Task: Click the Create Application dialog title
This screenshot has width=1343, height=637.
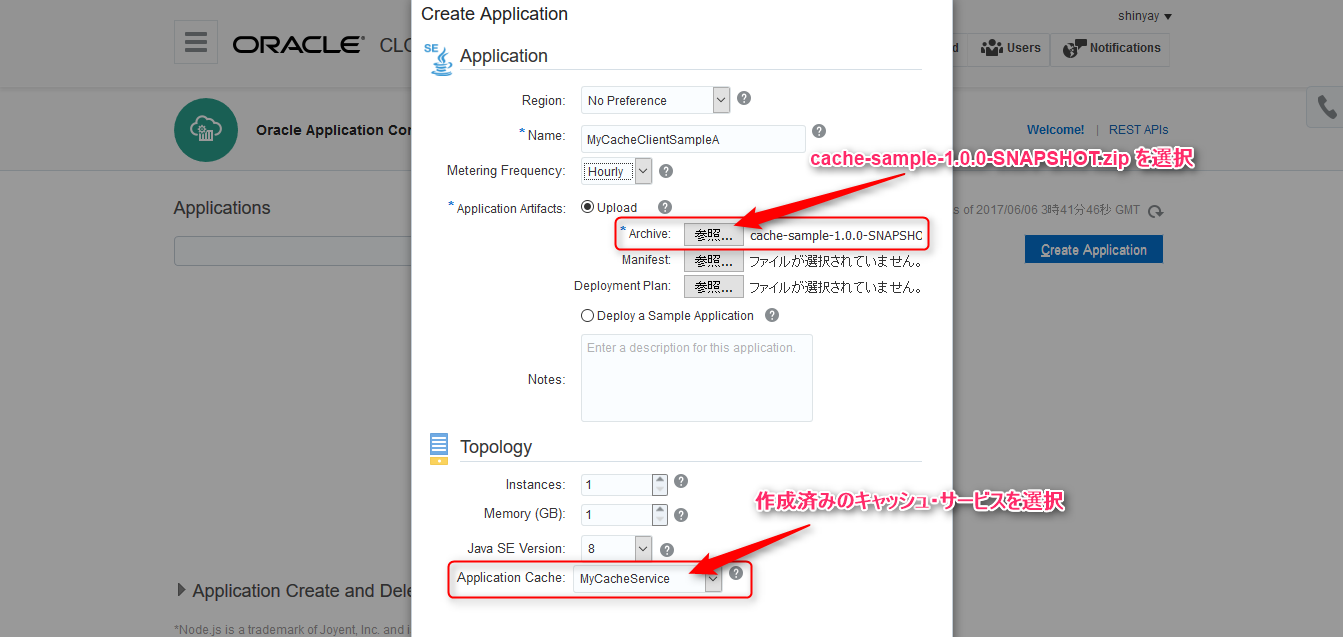Action: (x=495, y=14)
